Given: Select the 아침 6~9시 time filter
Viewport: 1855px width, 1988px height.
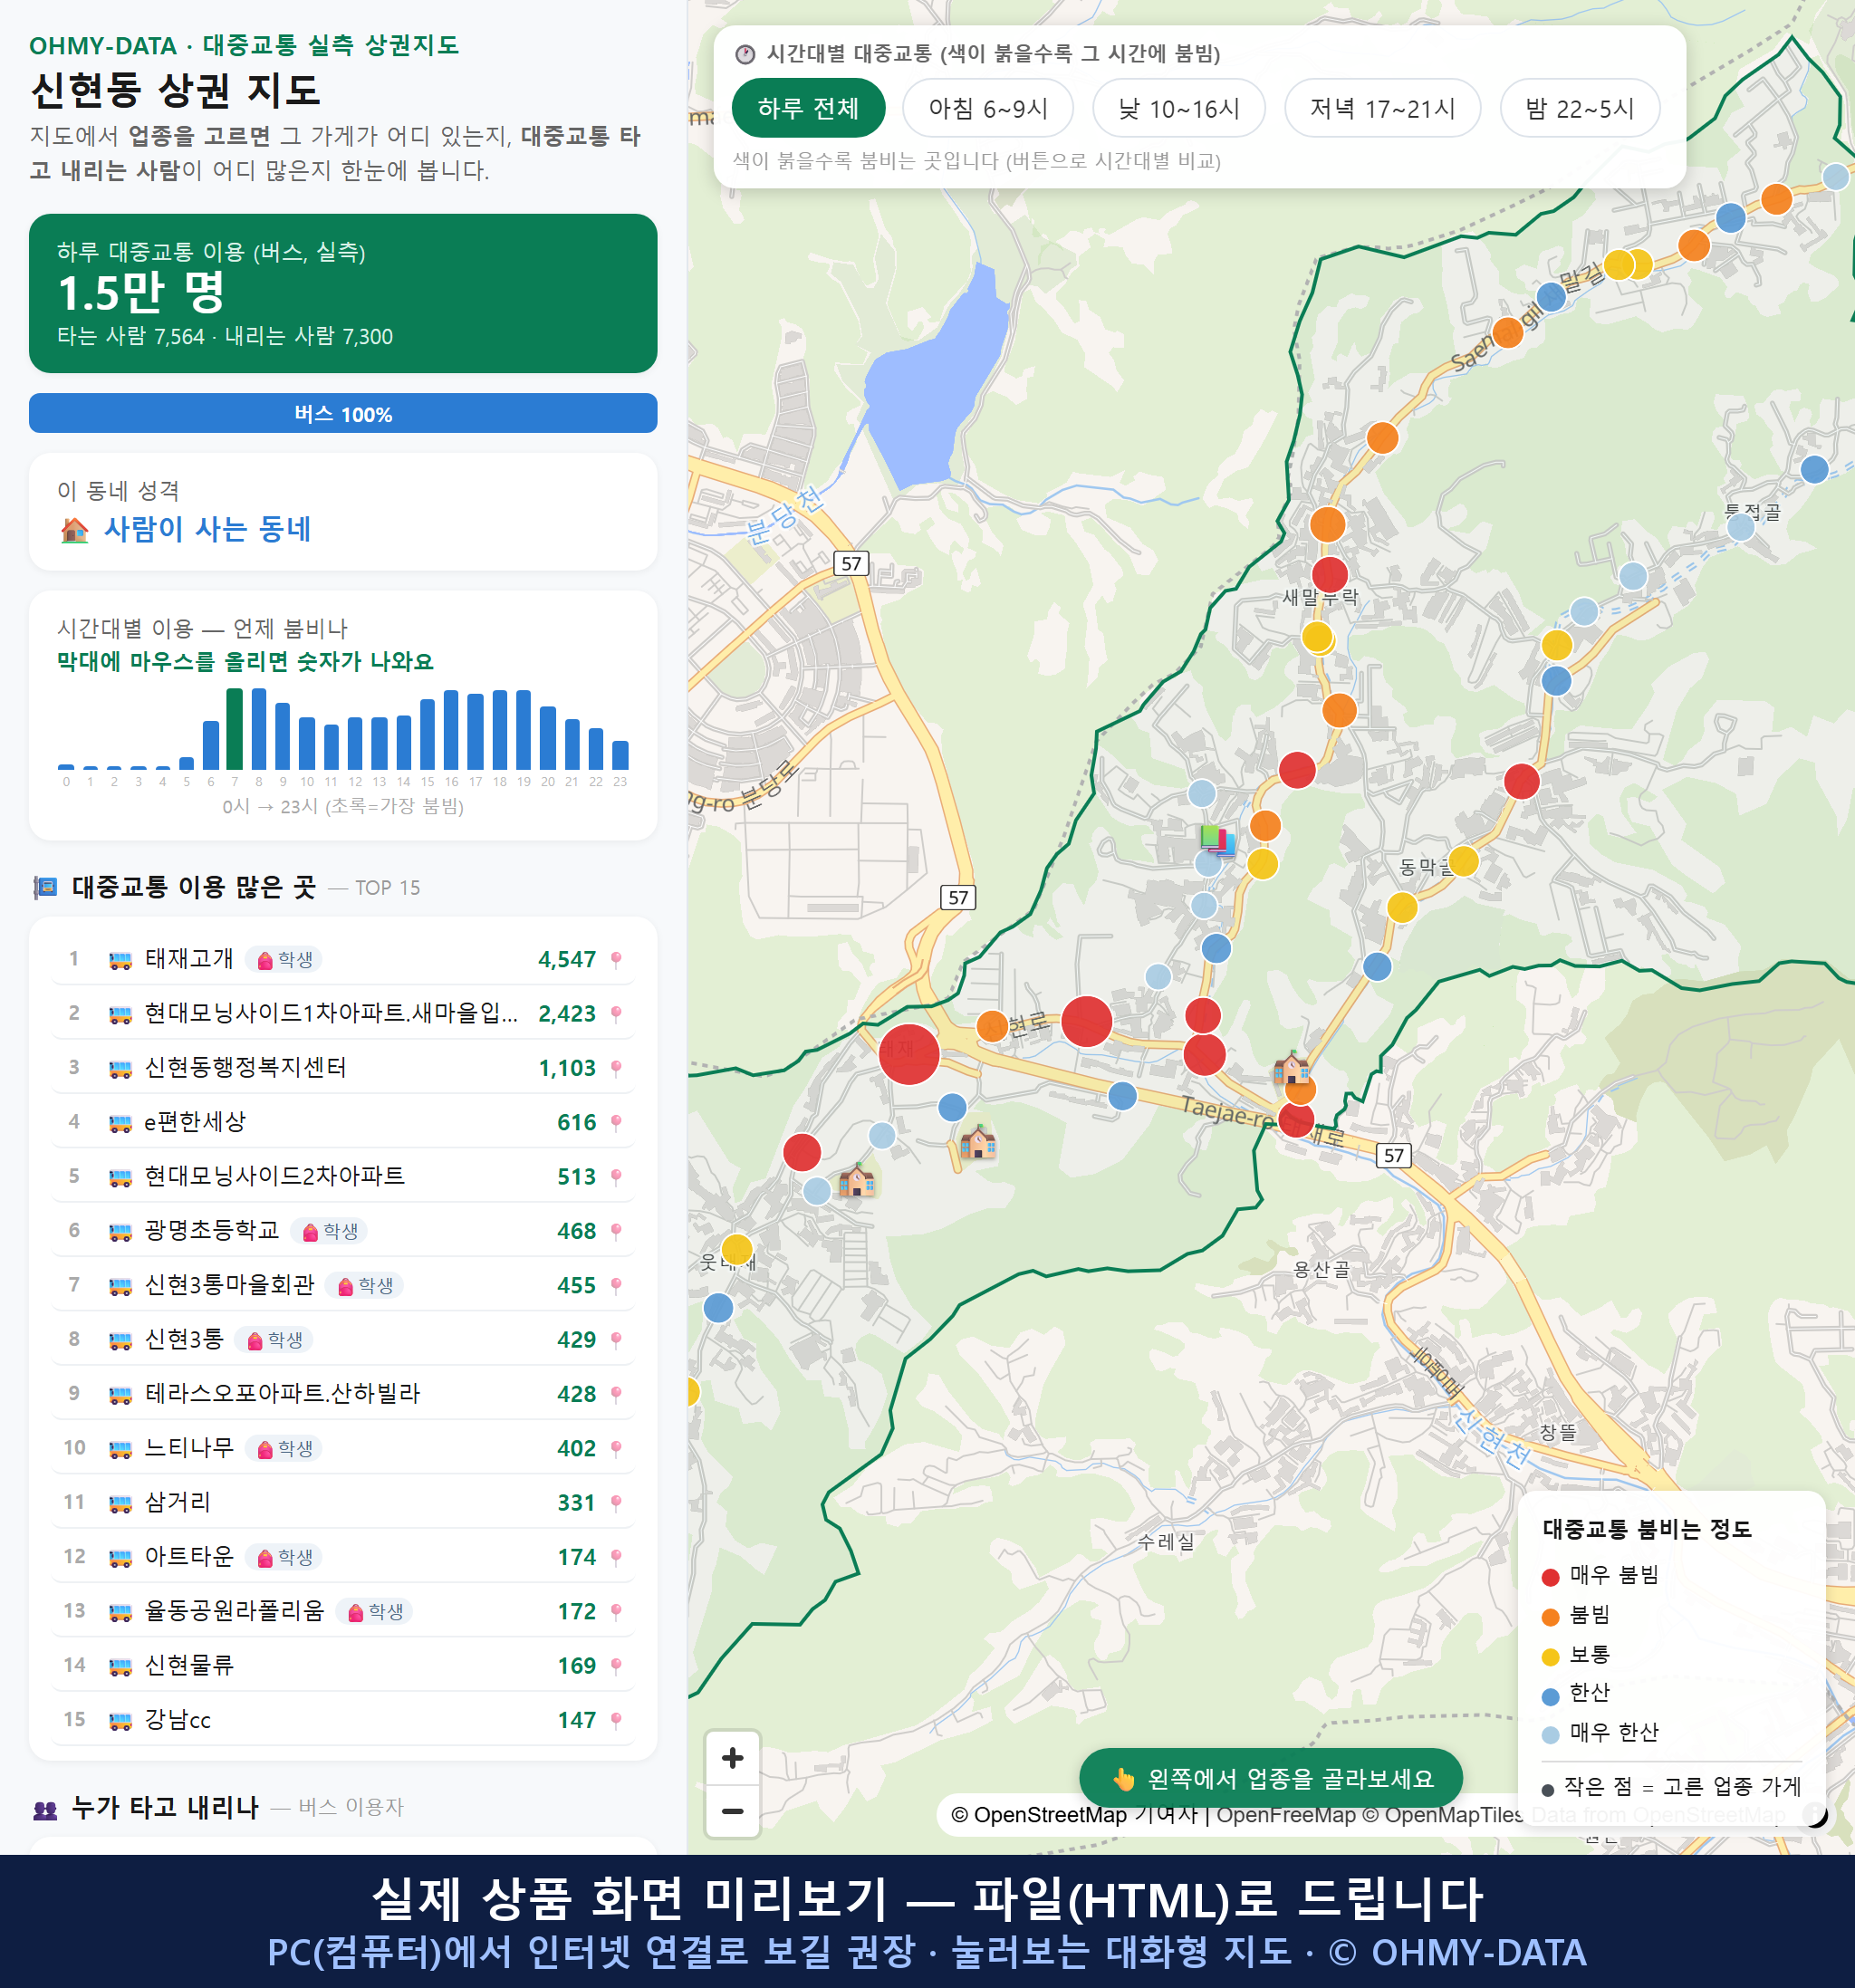Looking at the screenshot, I should pos(988,108).
